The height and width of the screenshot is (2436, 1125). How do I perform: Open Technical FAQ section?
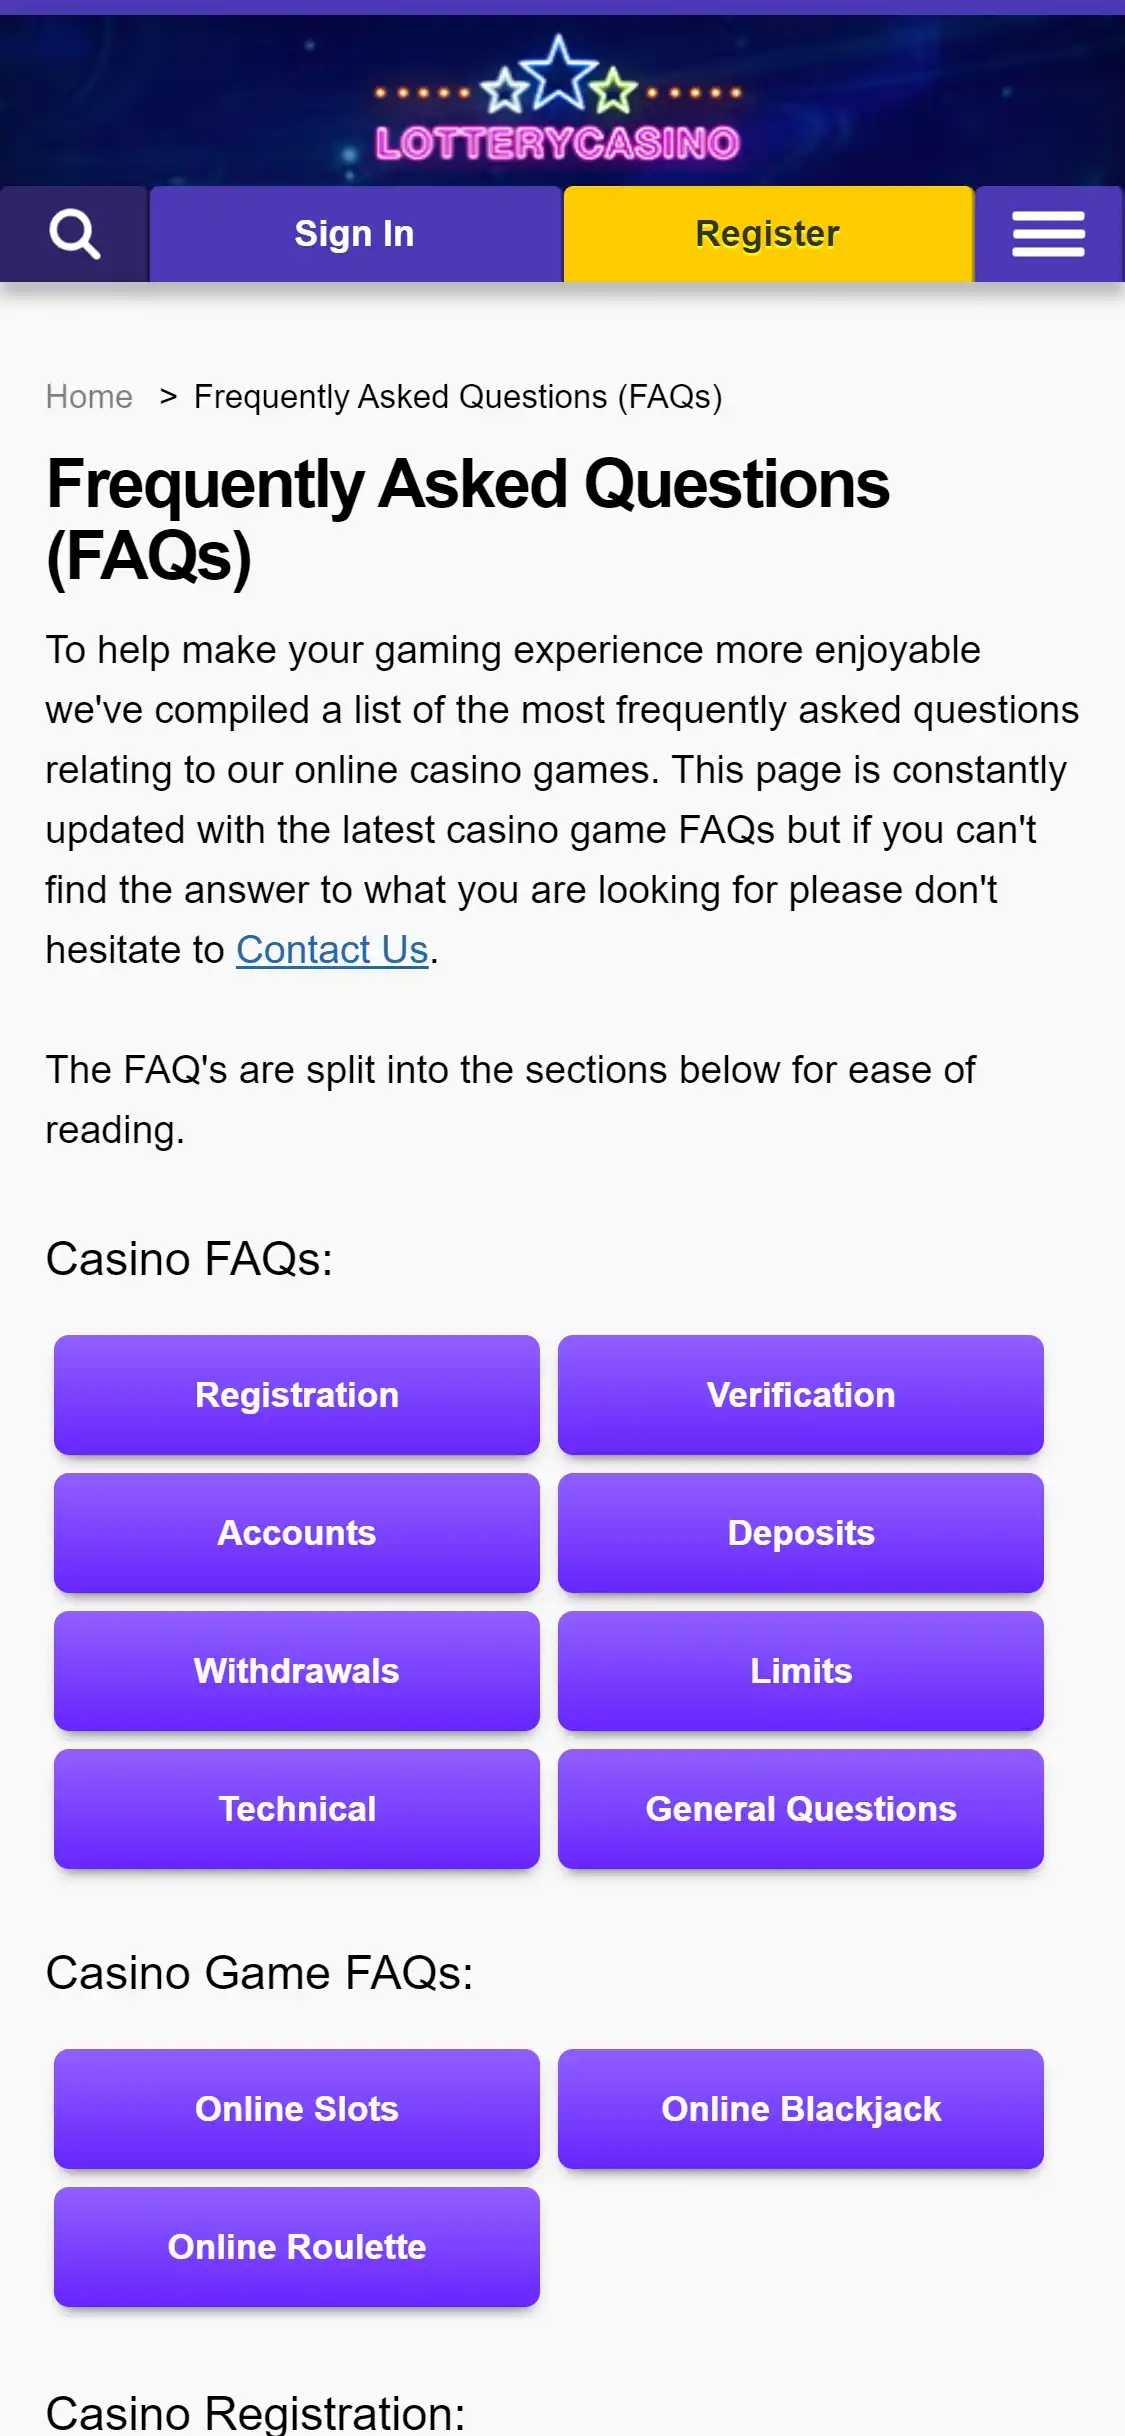point(297,1809)
